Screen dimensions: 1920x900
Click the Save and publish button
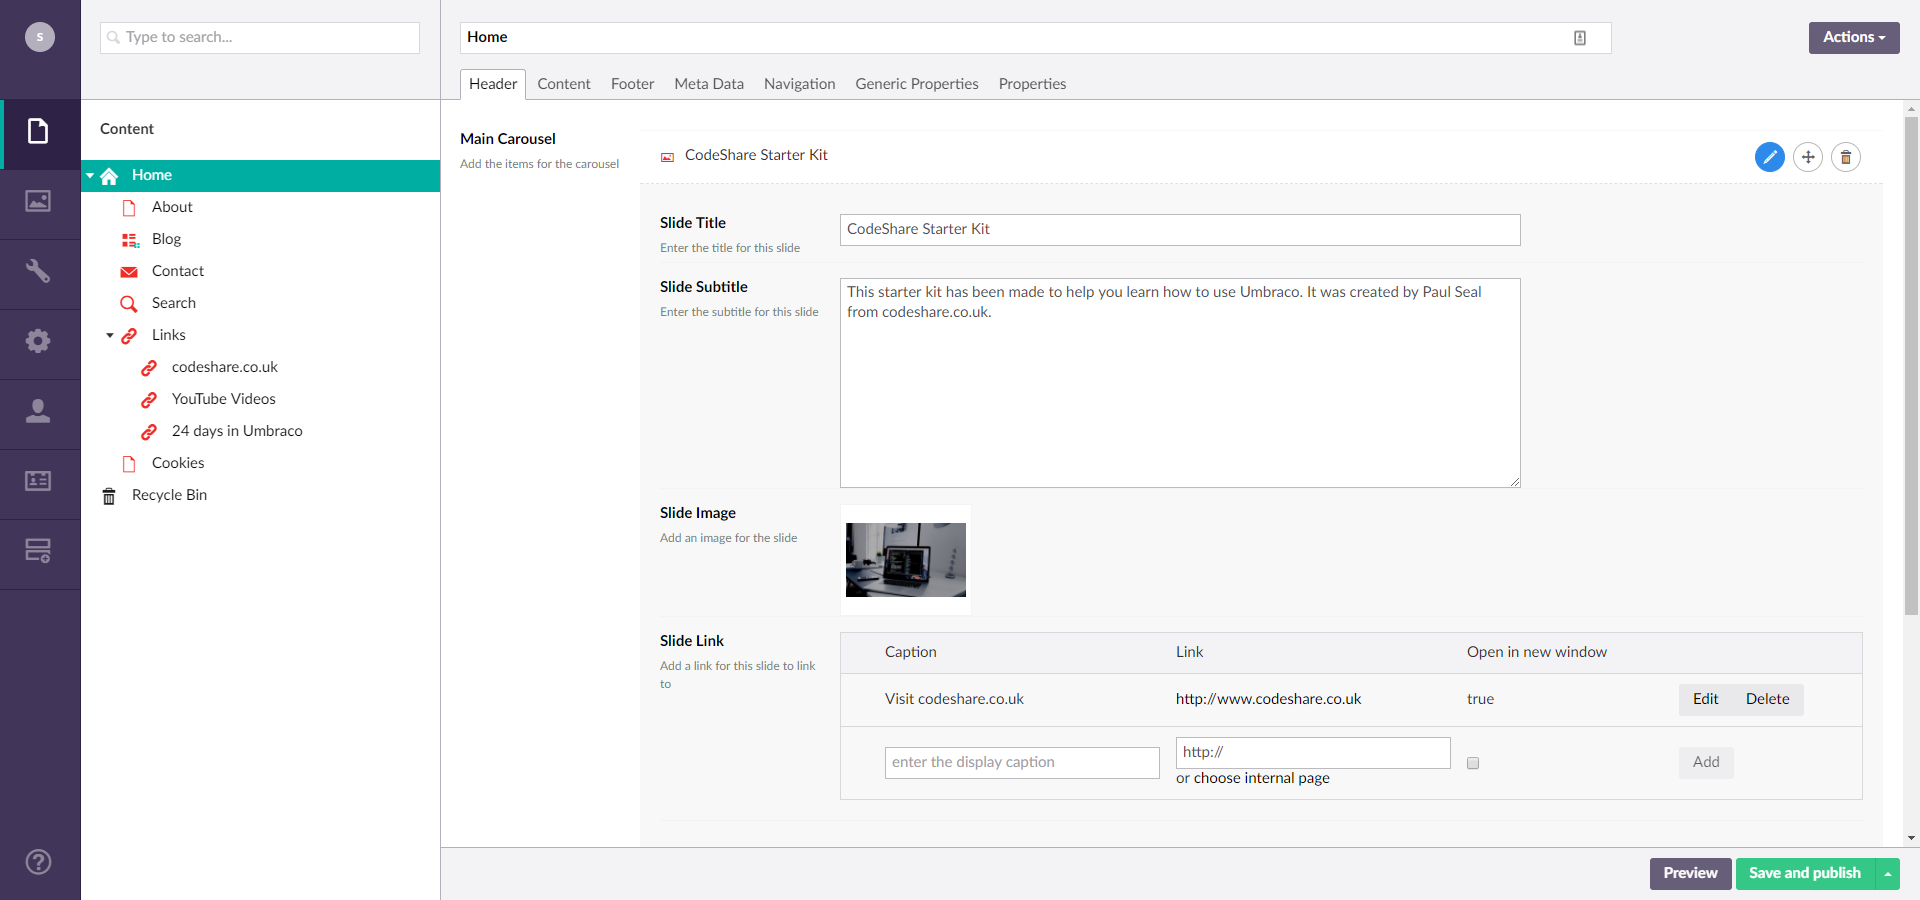1805,874
